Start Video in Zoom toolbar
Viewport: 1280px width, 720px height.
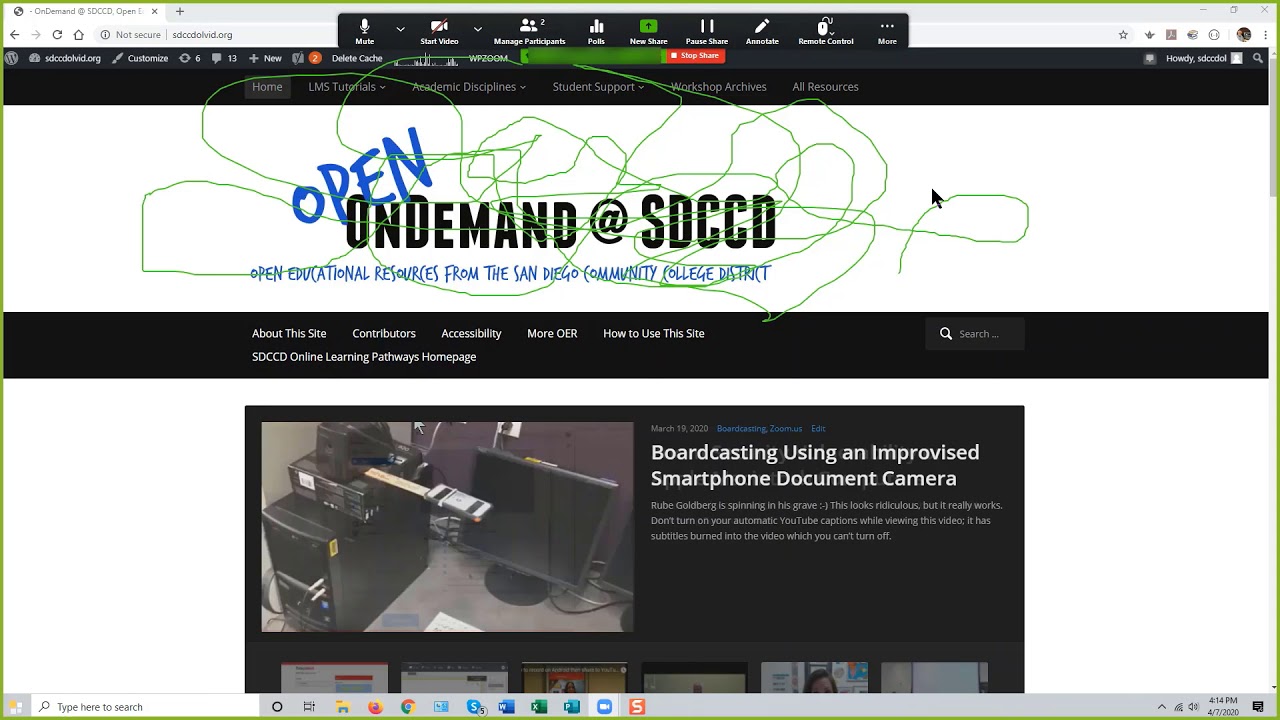(x=439, y=31)
